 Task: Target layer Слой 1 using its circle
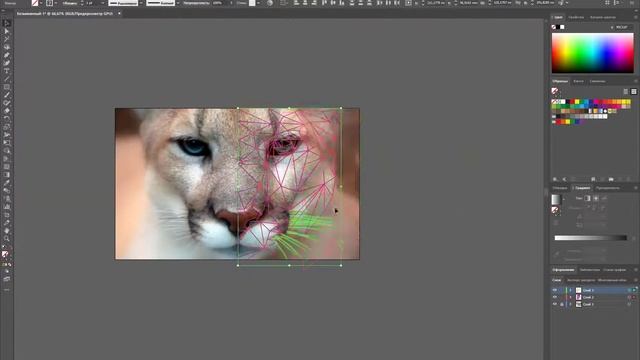(x=629, y=304)
